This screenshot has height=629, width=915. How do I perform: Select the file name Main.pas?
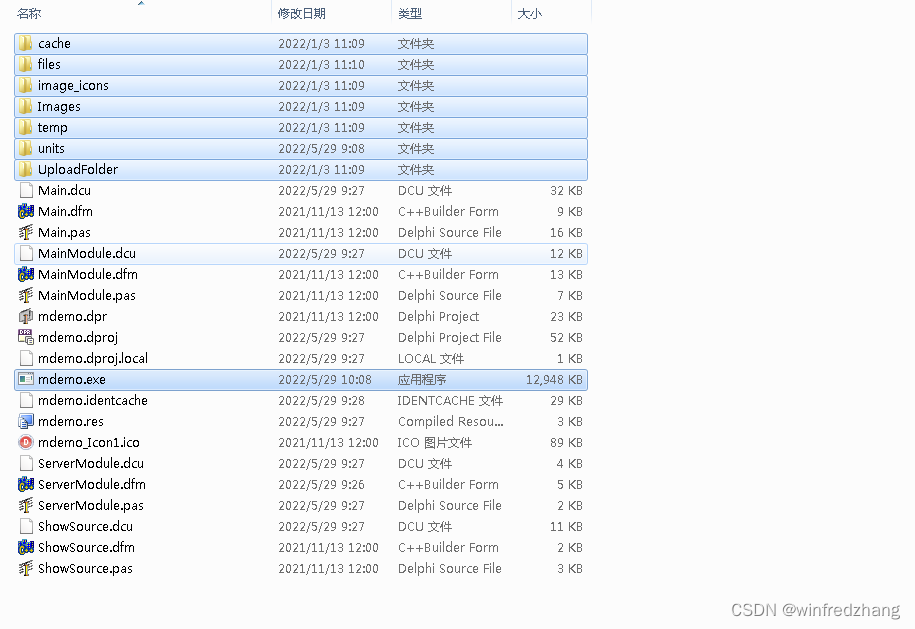64,233
